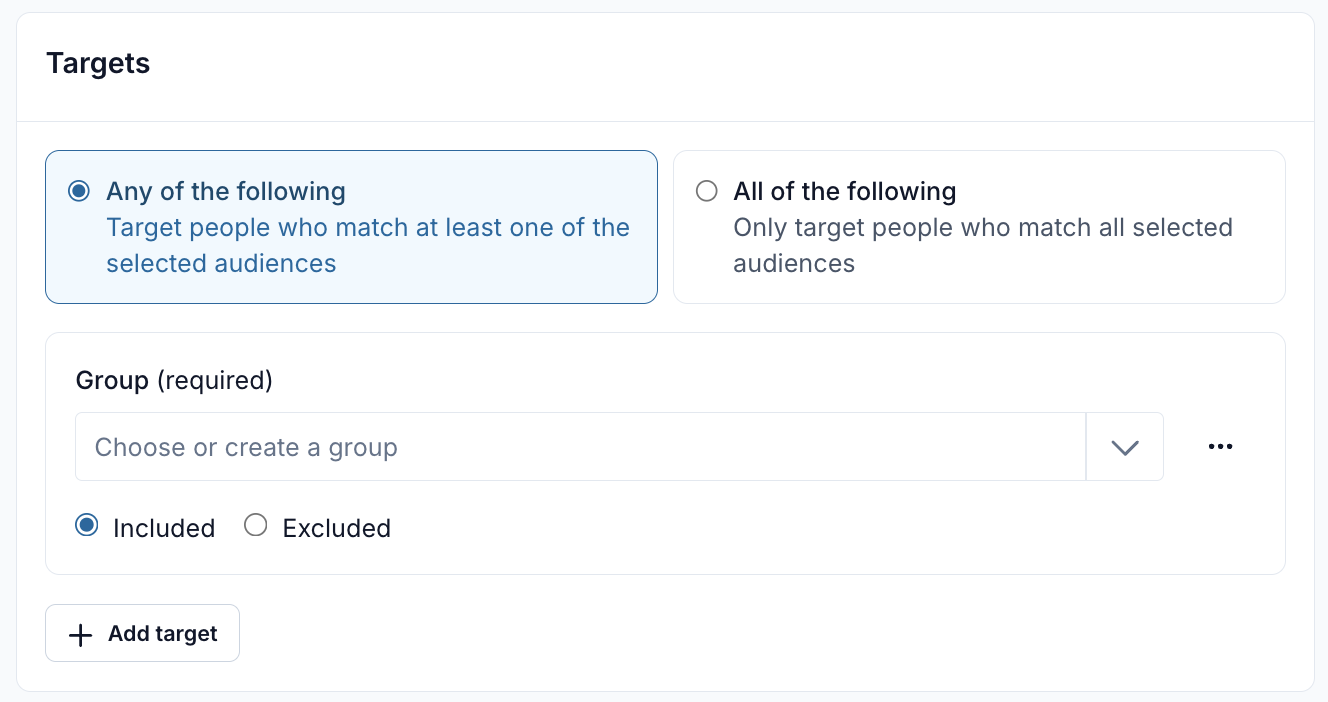Viewport: 1328px width, 702px height.
Task: Click "Target people who match at least one" description
Action: [368, 228]
